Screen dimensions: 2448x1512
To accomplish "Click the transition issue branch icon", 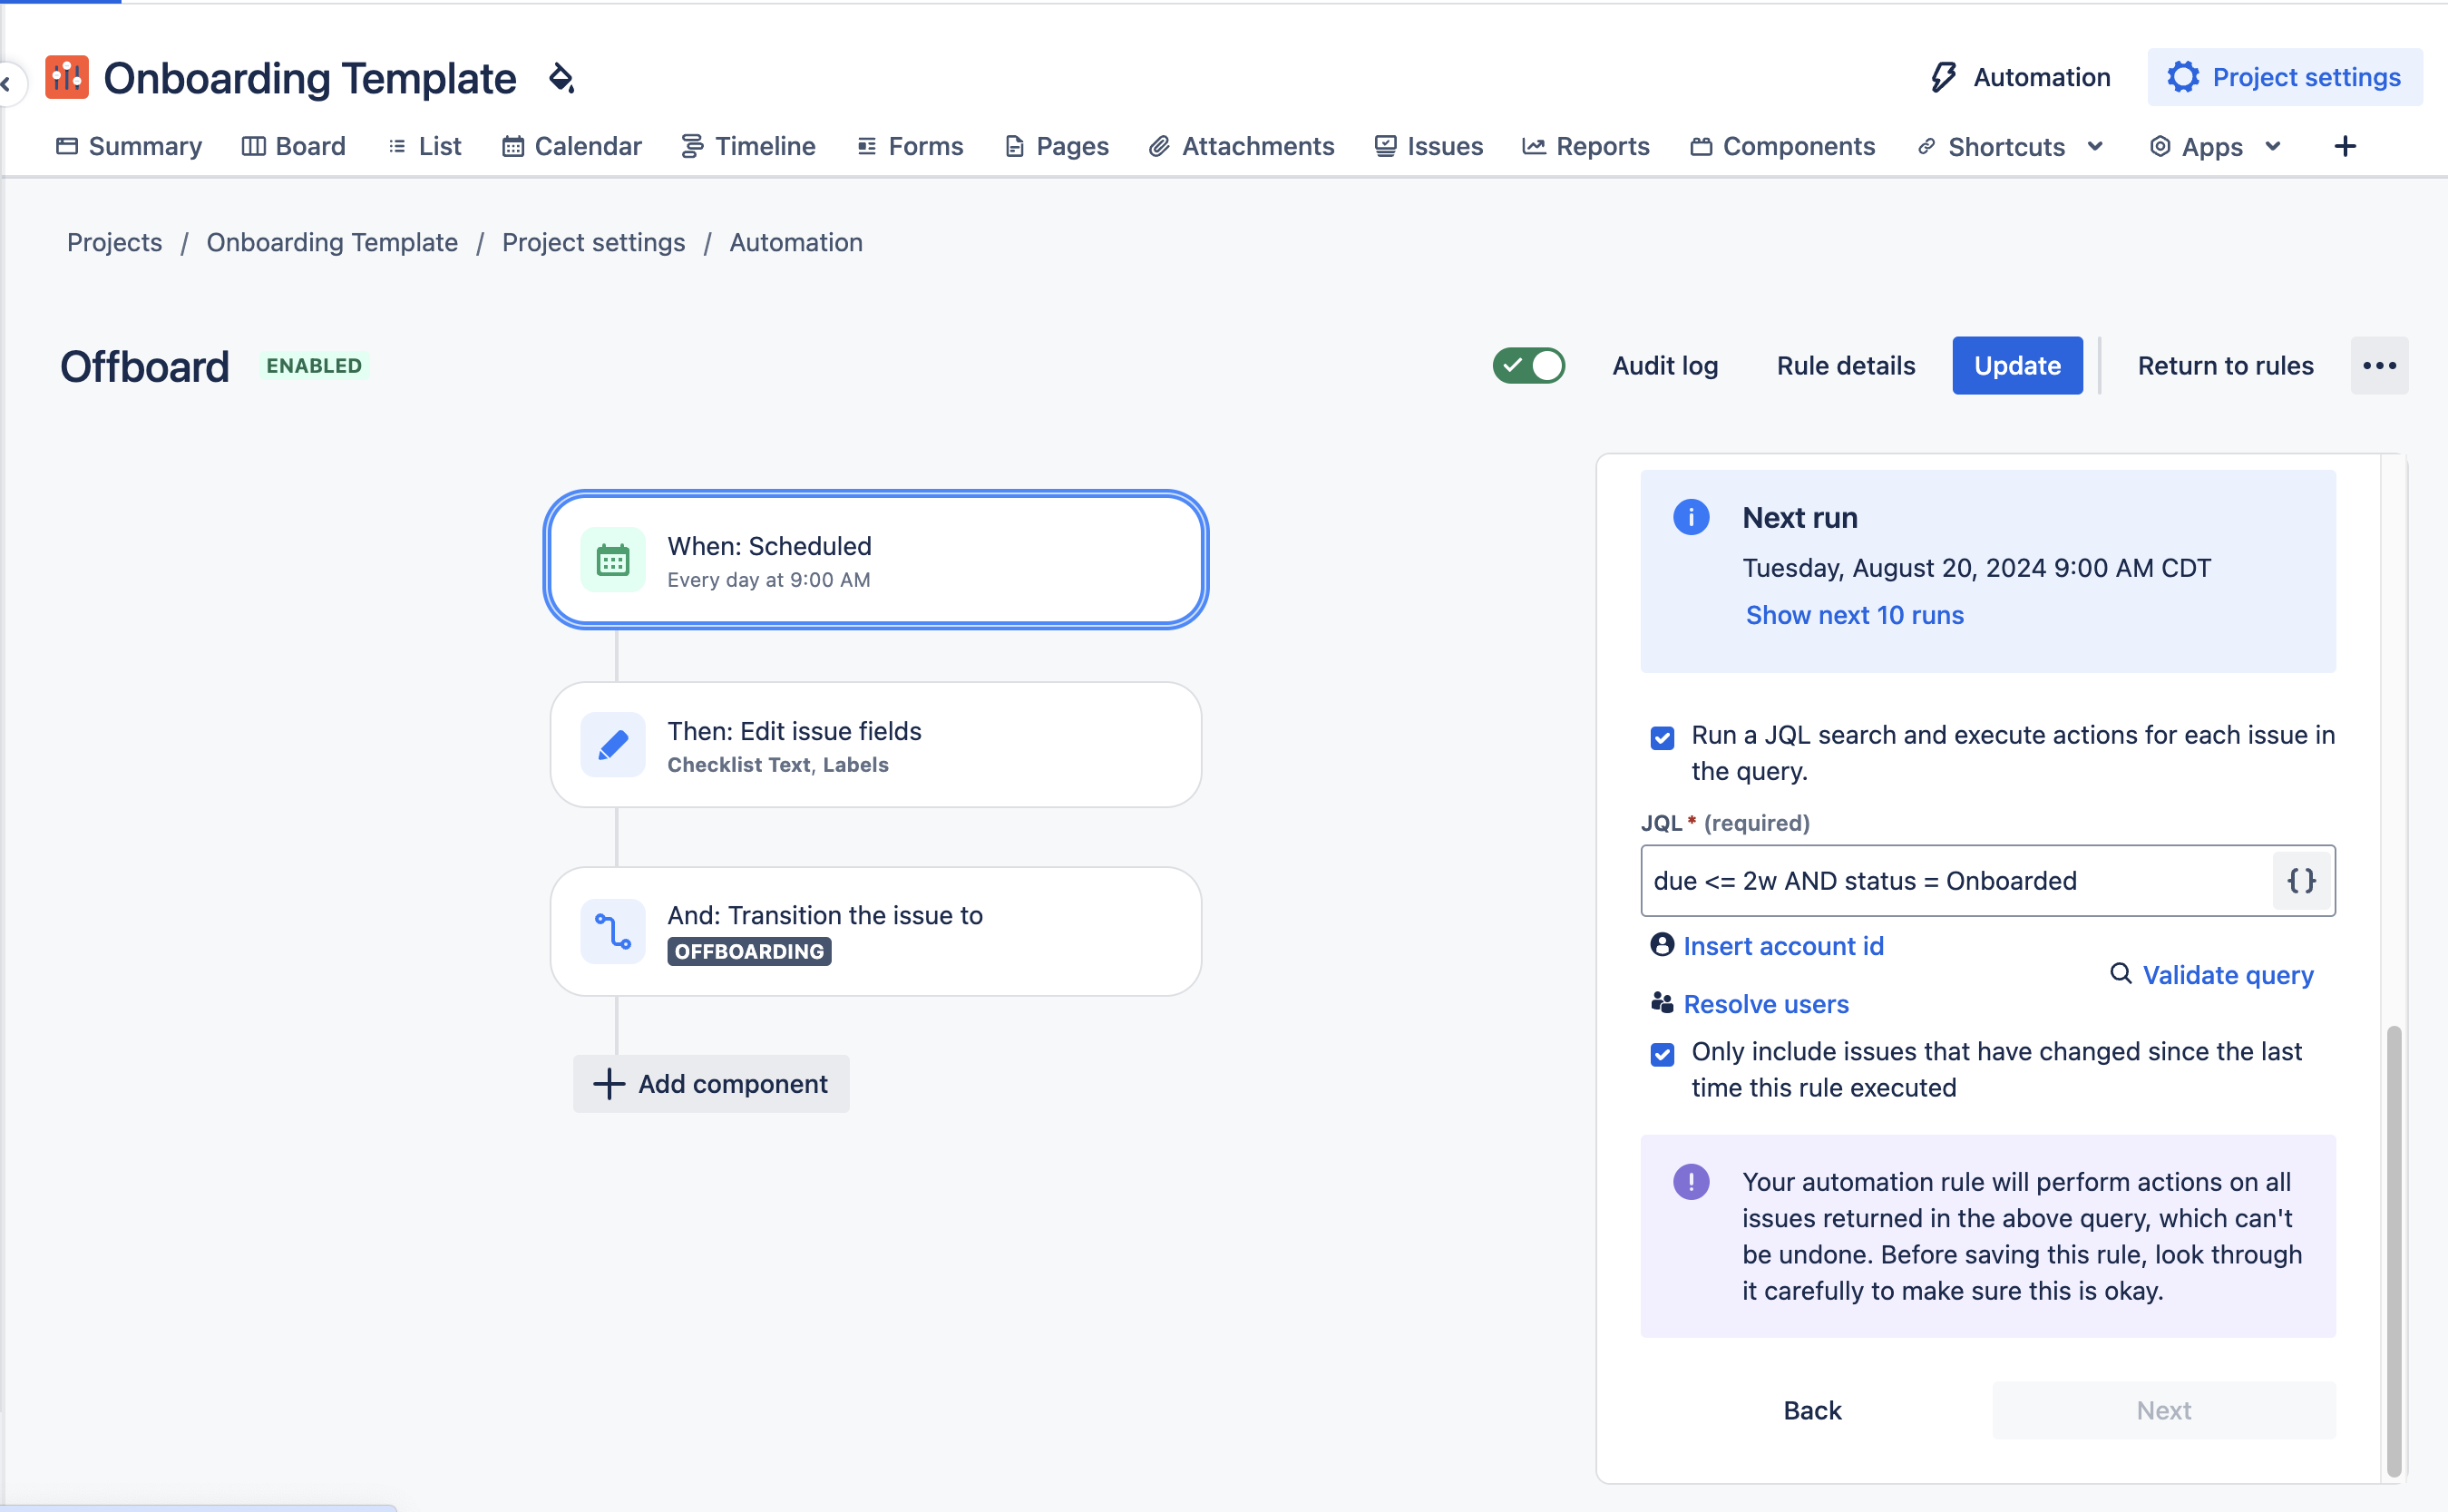I will [x=612, y=931].
